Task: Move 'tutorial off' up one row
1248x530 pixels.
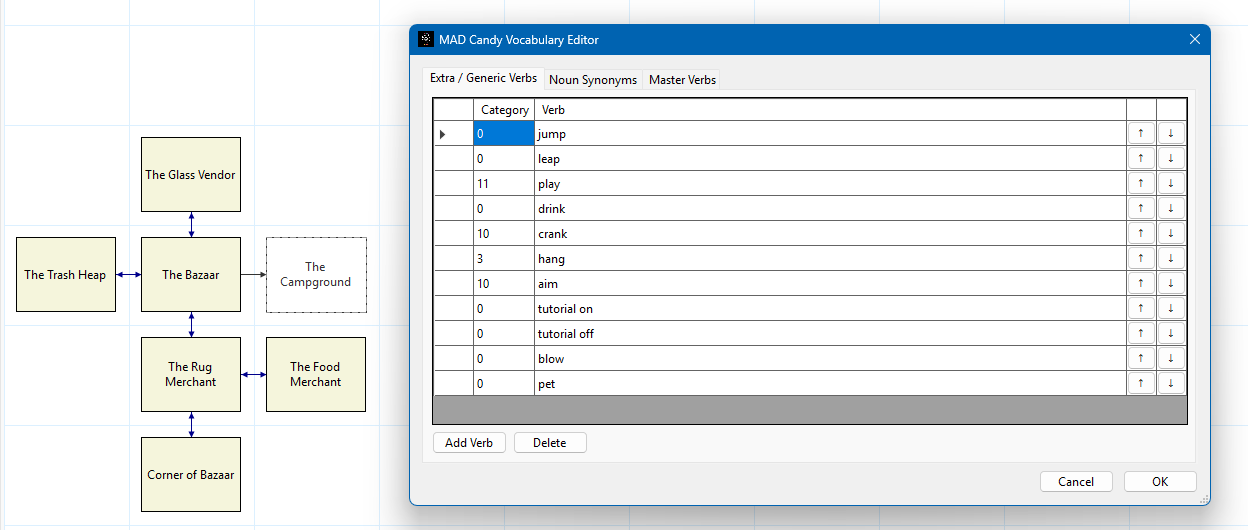Action: click(1141, 334)
